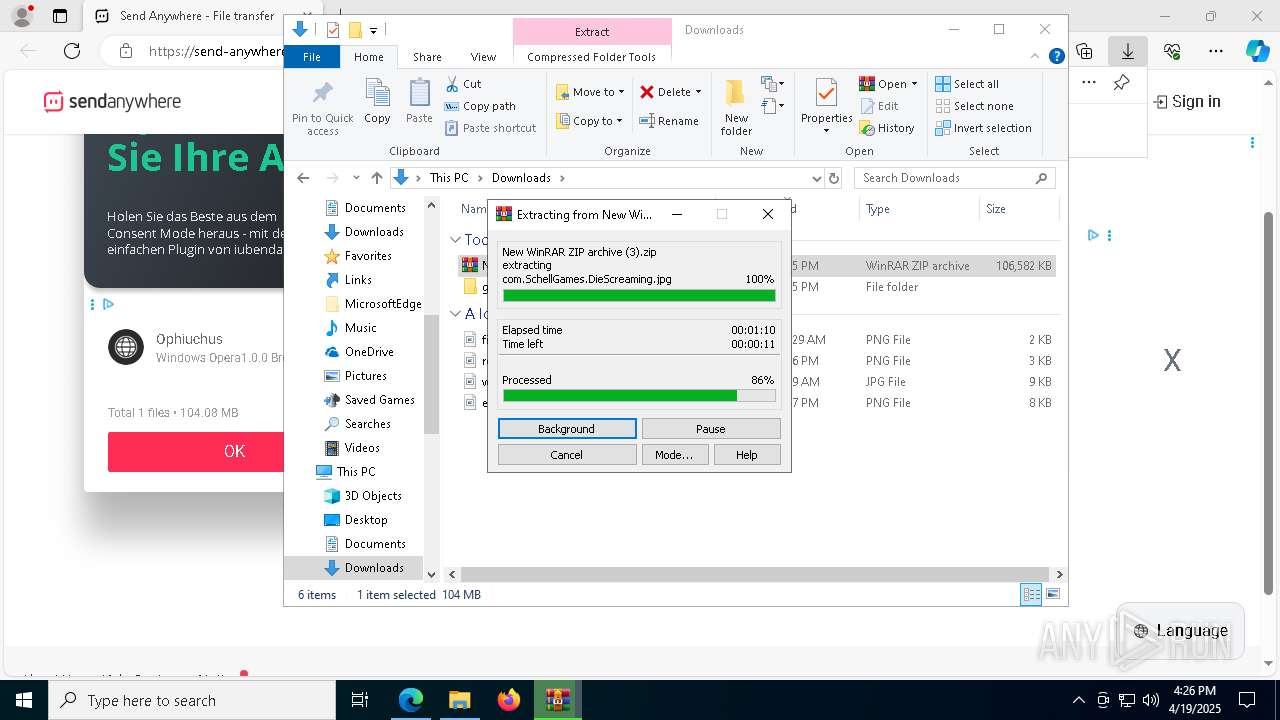Click Background button in WinRAR dialog

click(567, 429)
